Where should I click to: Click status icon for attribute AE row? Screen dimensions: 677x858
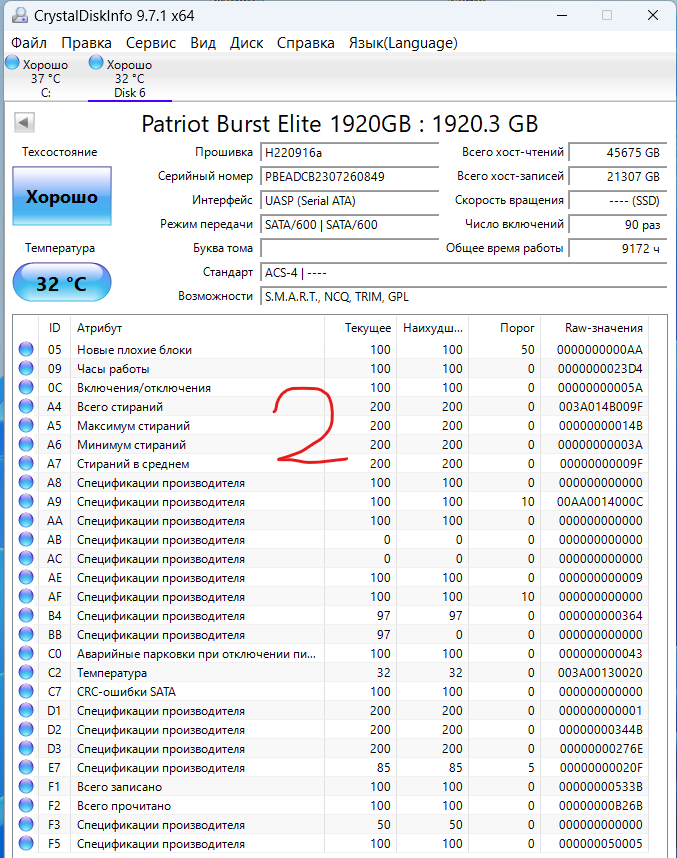tap(26, 577)
